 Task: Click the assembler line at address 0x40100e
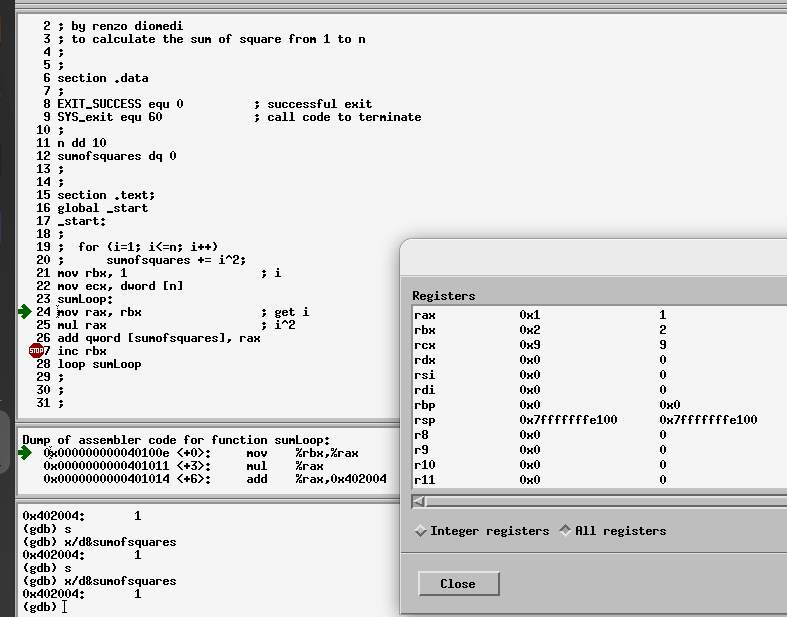coord(201,453)
